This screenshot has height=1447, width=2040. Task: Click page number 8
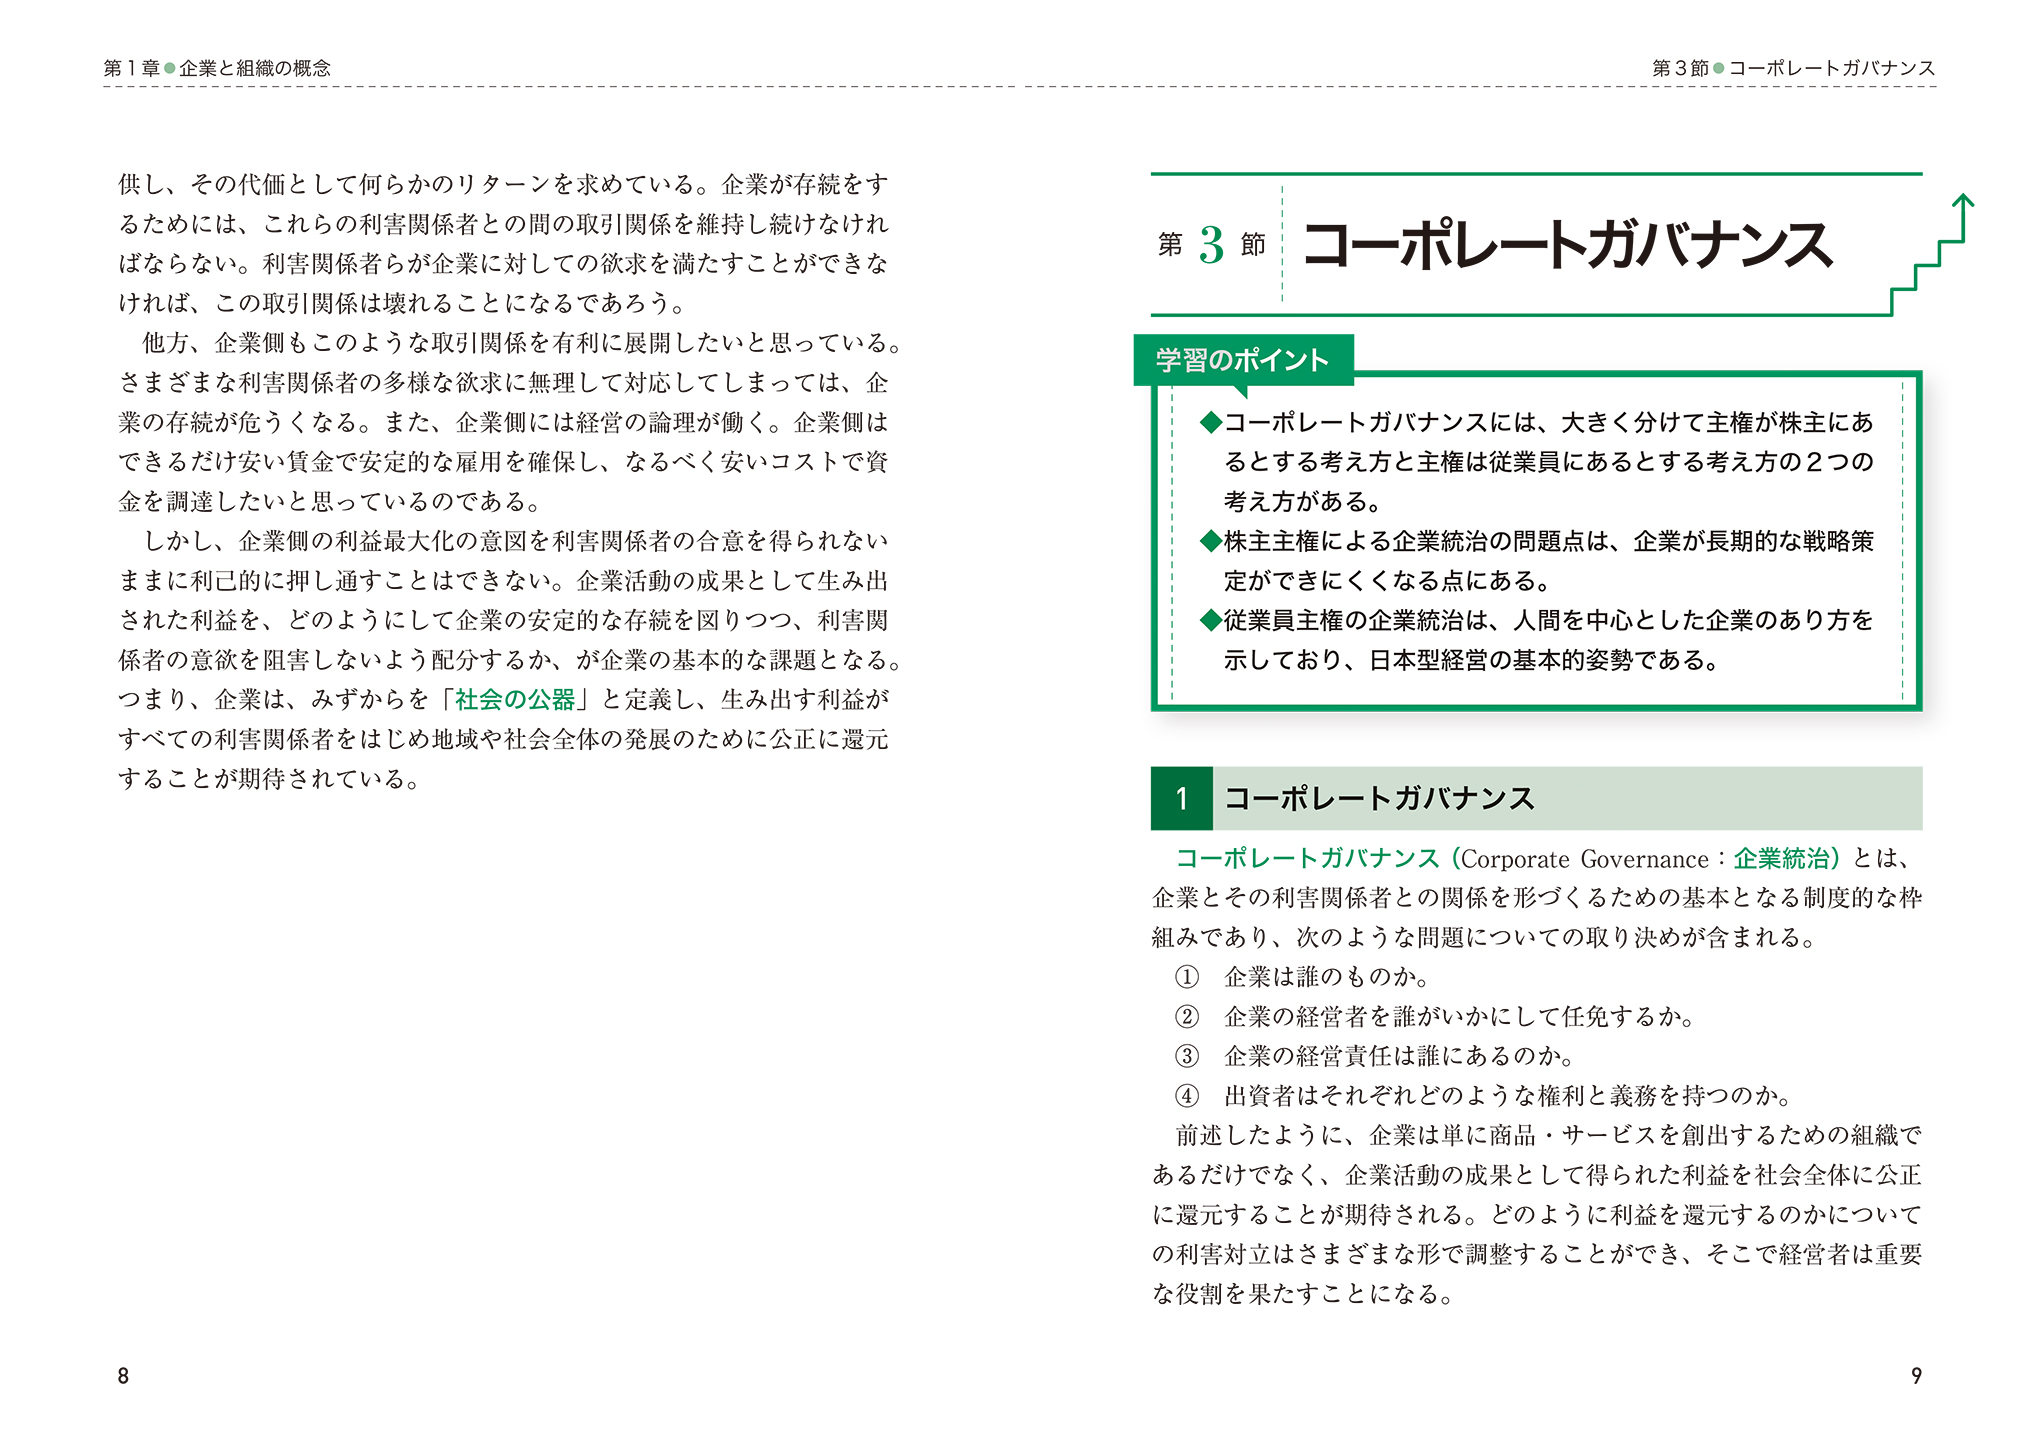[x=123, y=1376]
